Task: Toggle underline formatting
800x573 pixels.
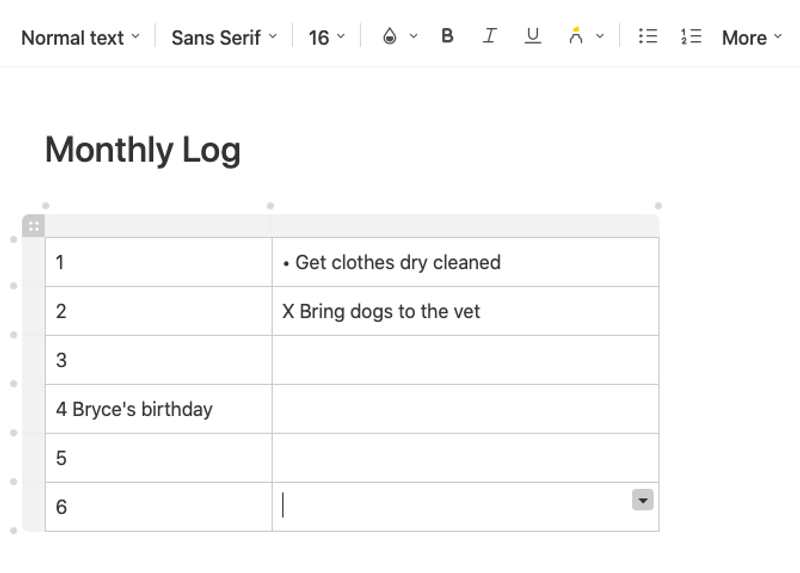Action: [533, 37]
